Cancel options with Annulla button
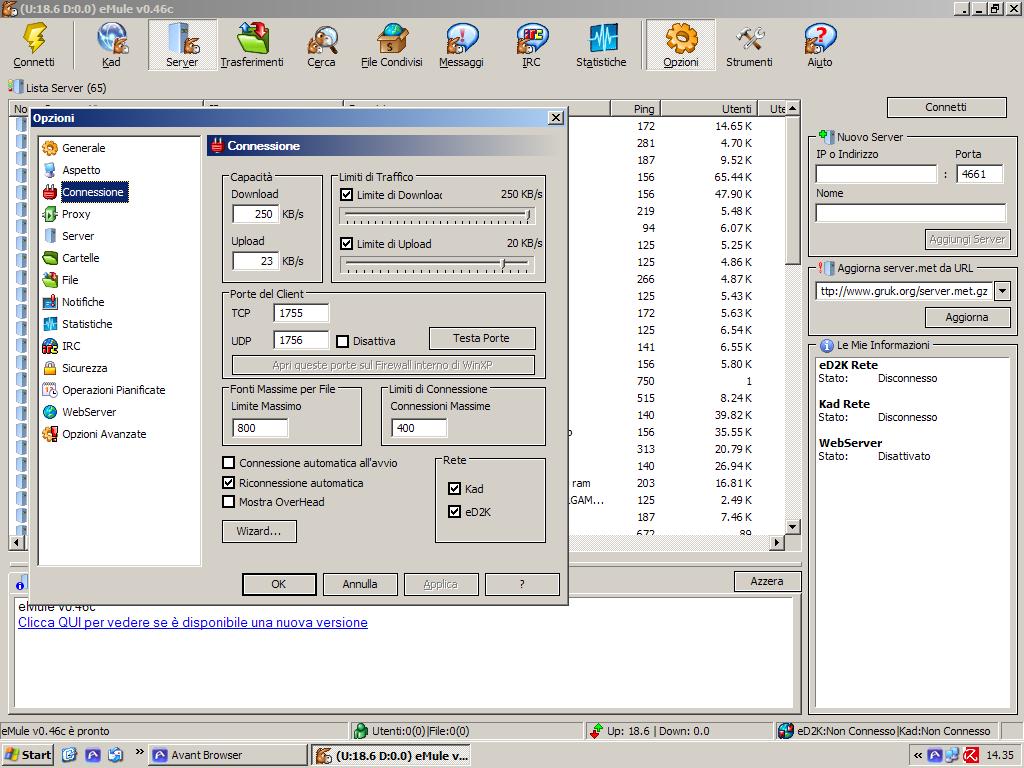 pos(360,584)
